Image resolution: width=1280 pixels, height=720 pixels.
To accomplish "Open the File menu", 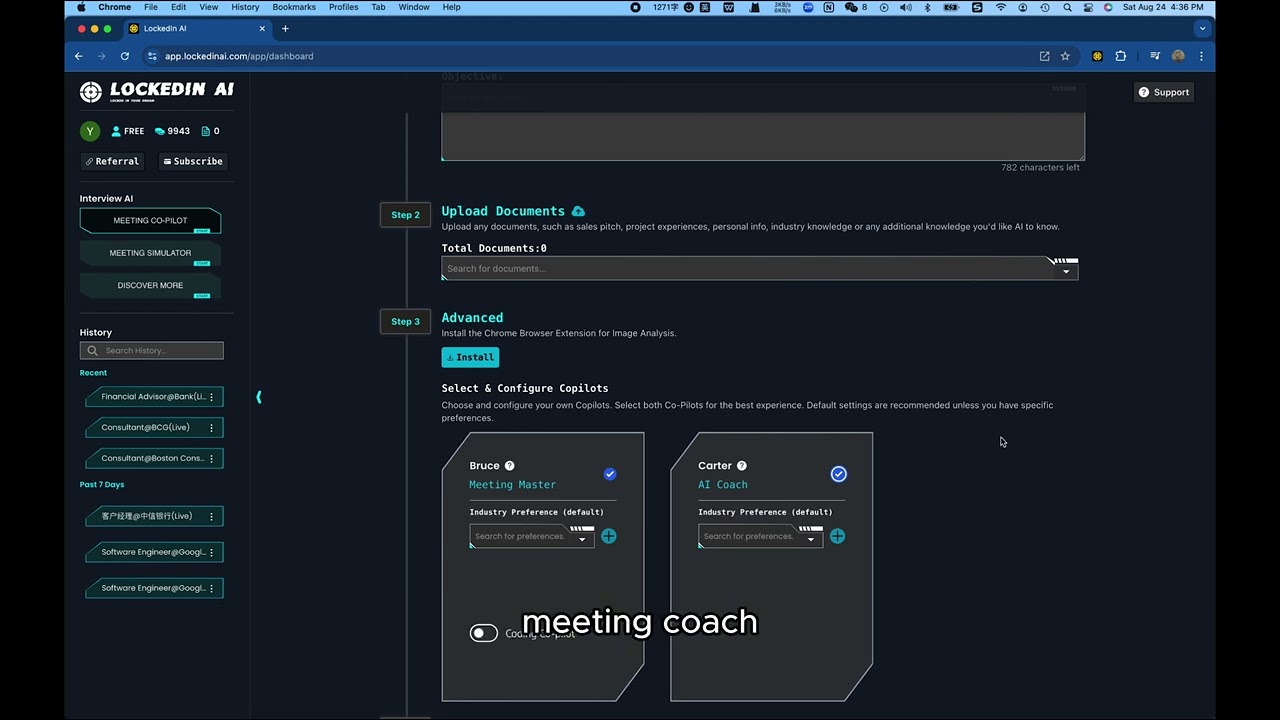I will [x=150, y=7].
